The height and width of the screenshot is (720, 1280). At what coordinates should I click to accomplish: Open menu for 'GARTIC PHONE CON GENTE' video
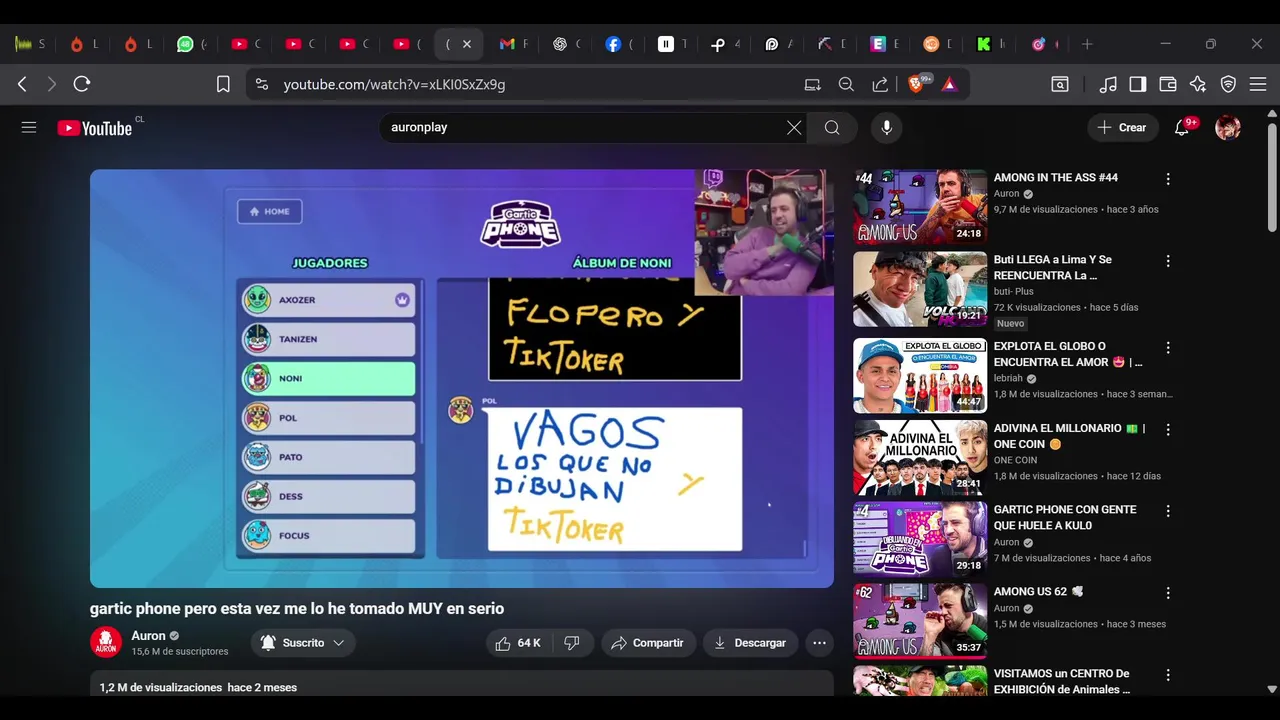point(1167,511)
